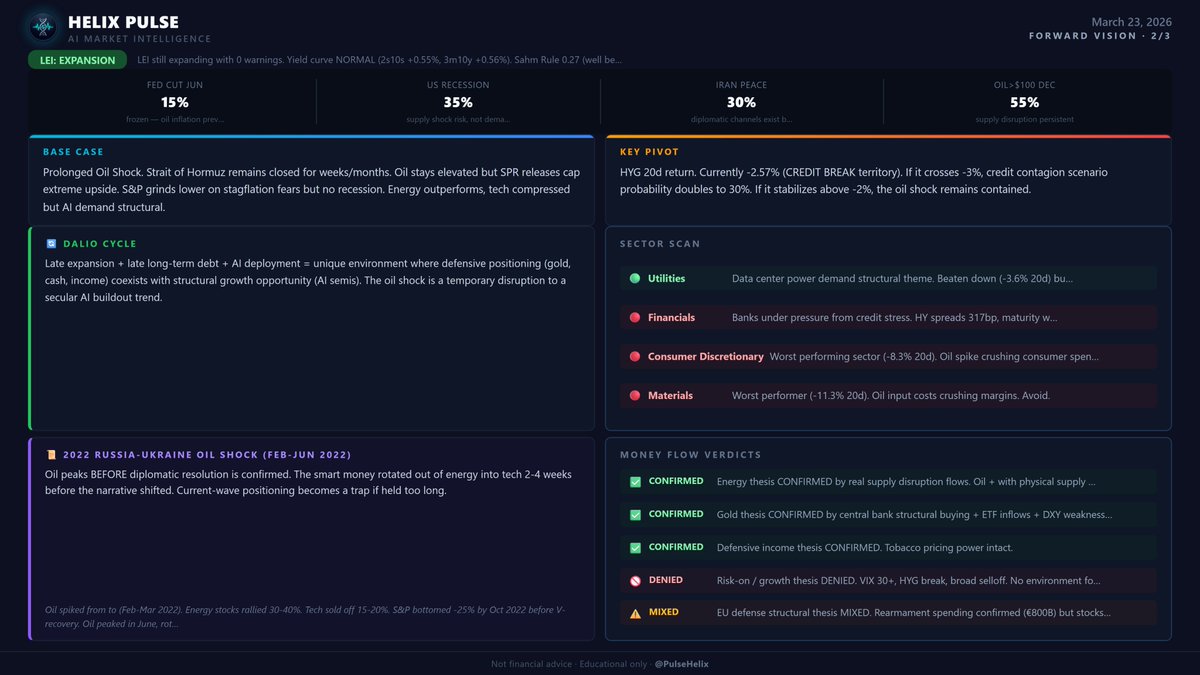This screenshot has height=675, width=1200.
Task: Click the scroll icon beside 2022 Russia-Ukraine heading
Action: coord(51,454)
